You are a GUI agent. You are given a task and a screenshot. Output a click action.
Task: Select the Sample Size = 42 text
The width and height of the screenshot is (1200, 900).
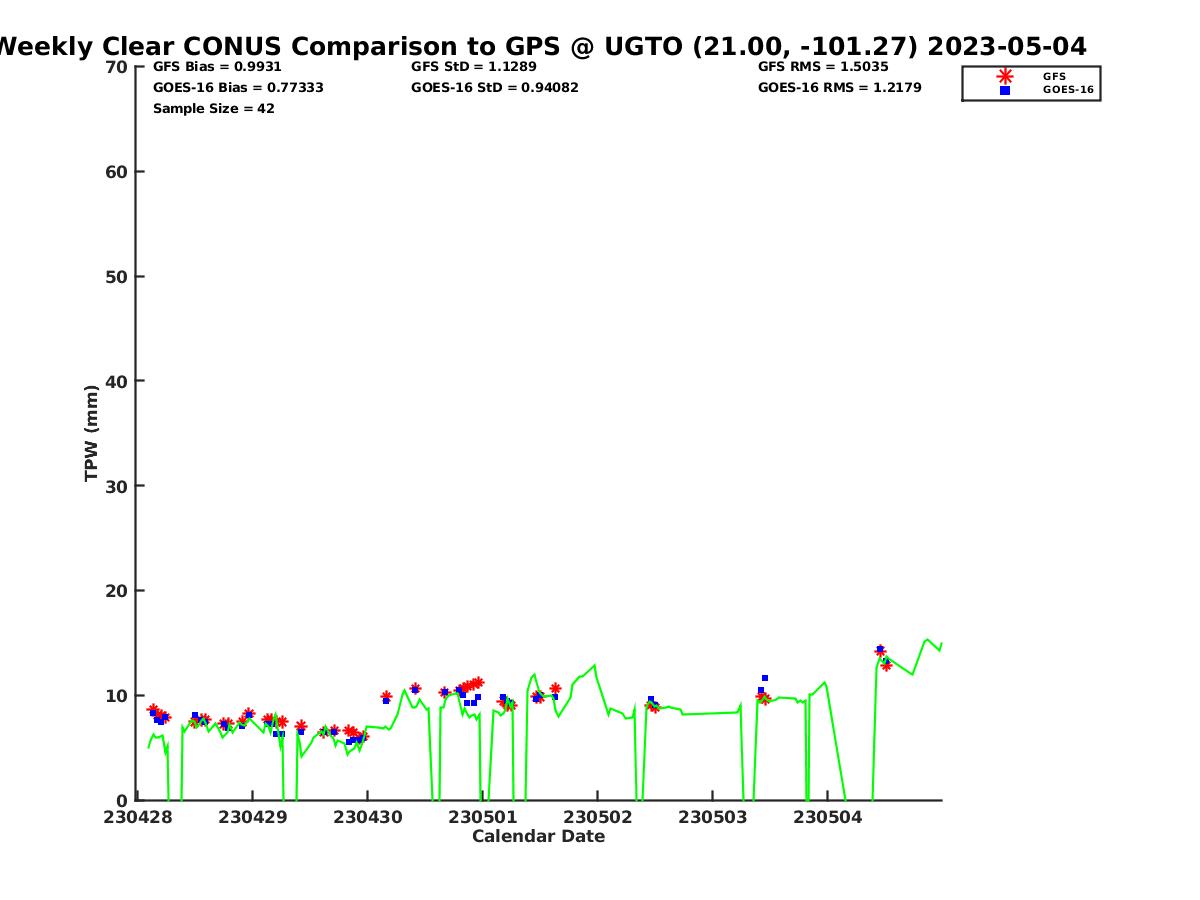point(213,108)
